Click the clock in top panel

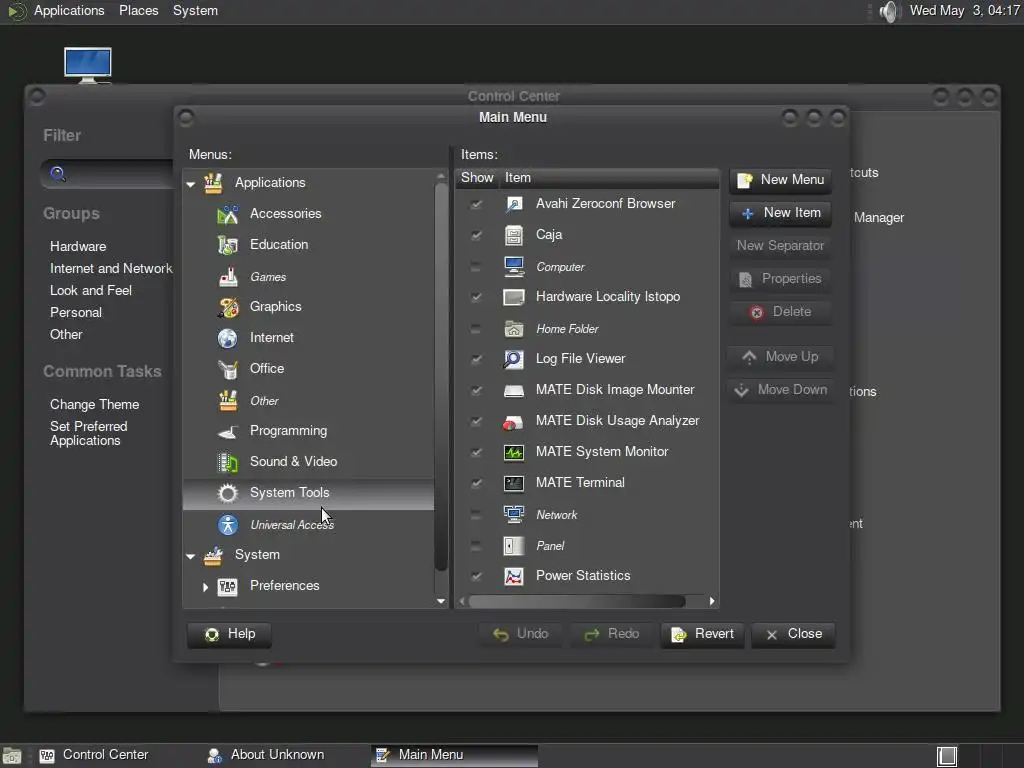[965, 10]
